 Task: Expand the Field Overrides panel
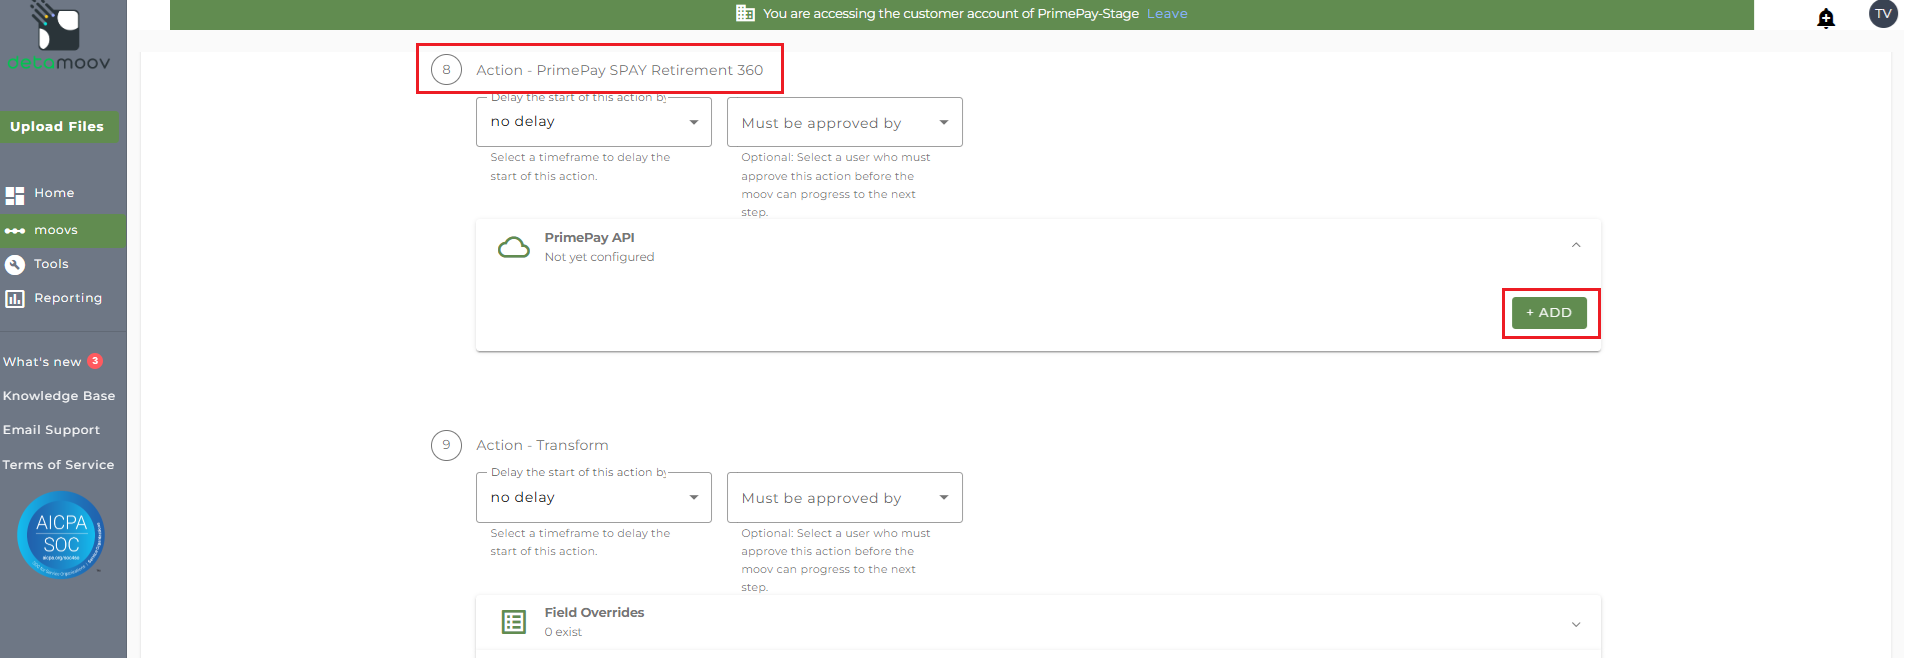point(1576,625)
